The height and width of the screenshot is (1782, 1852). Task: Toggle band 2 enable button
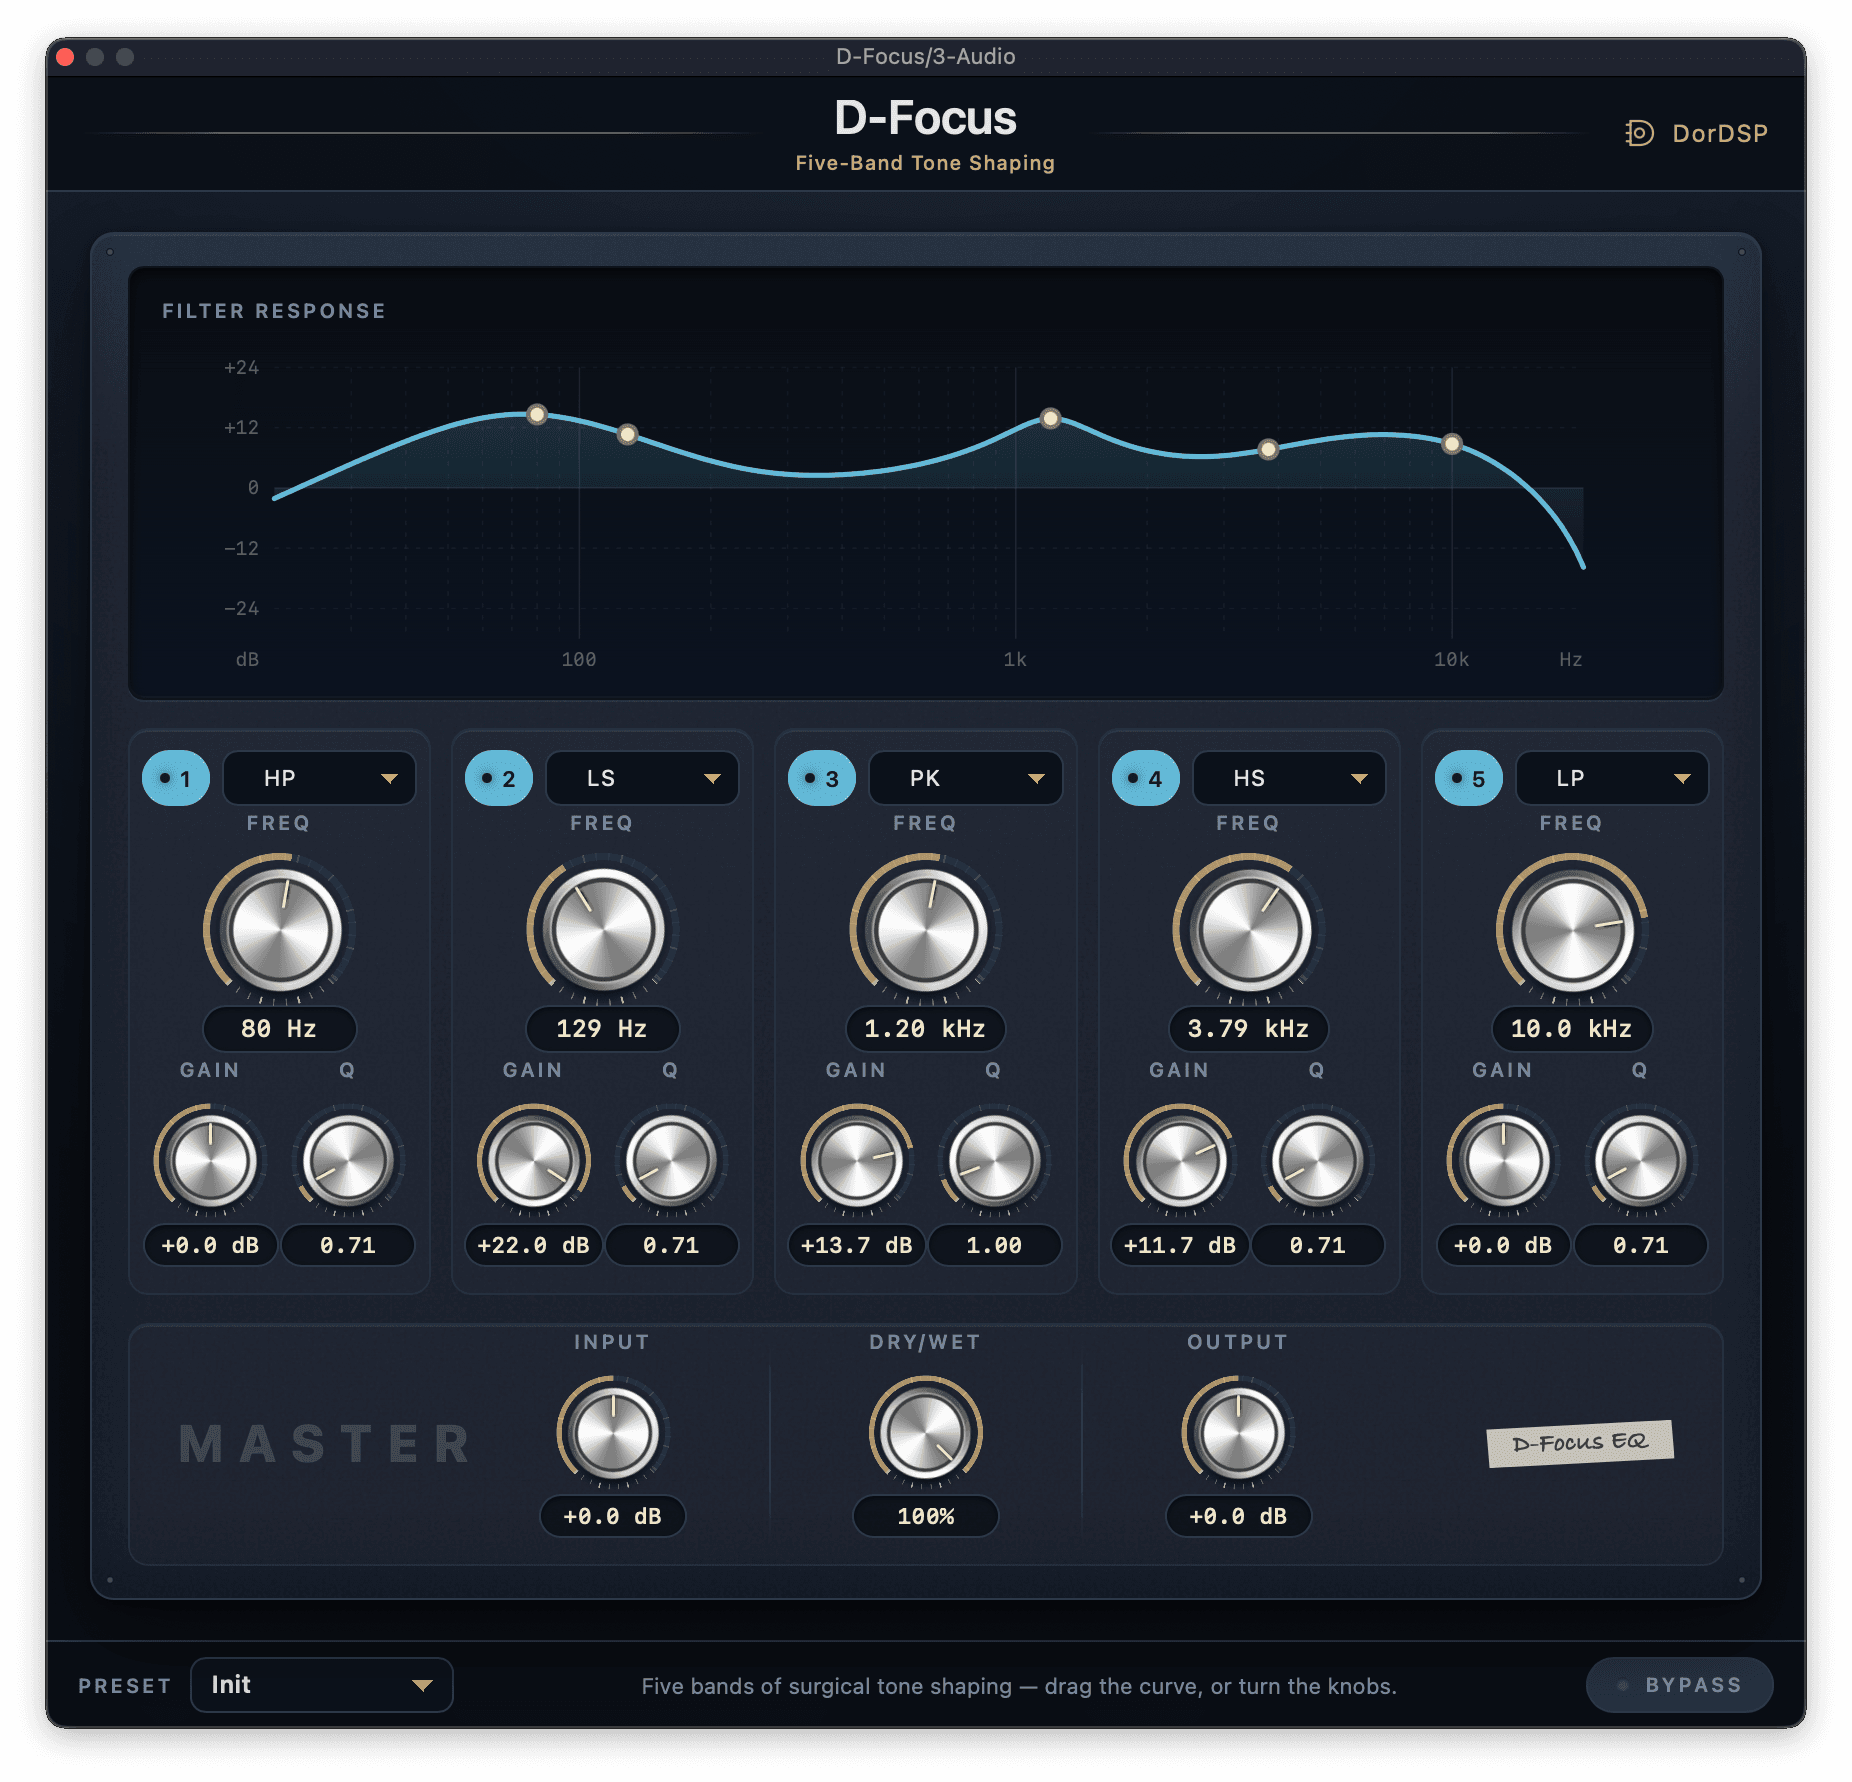point(499,778)
